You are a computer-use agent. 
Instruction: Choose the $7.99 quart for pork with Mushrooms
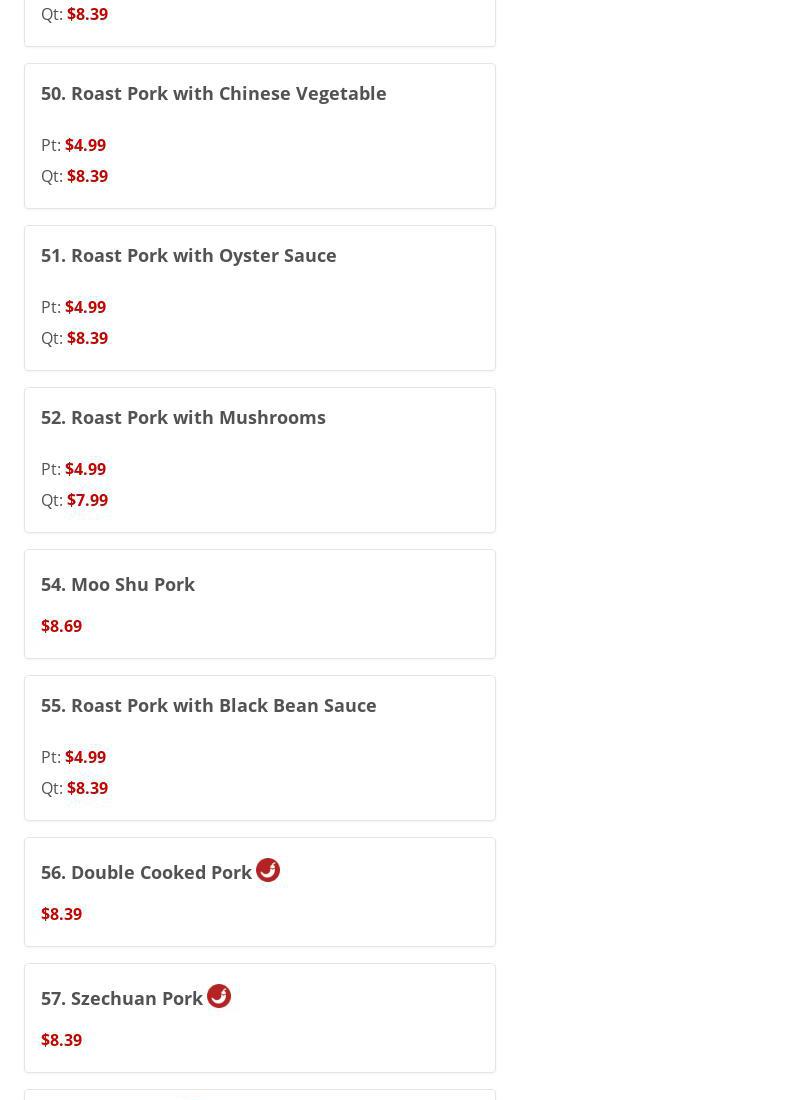[x=87, y=500]
